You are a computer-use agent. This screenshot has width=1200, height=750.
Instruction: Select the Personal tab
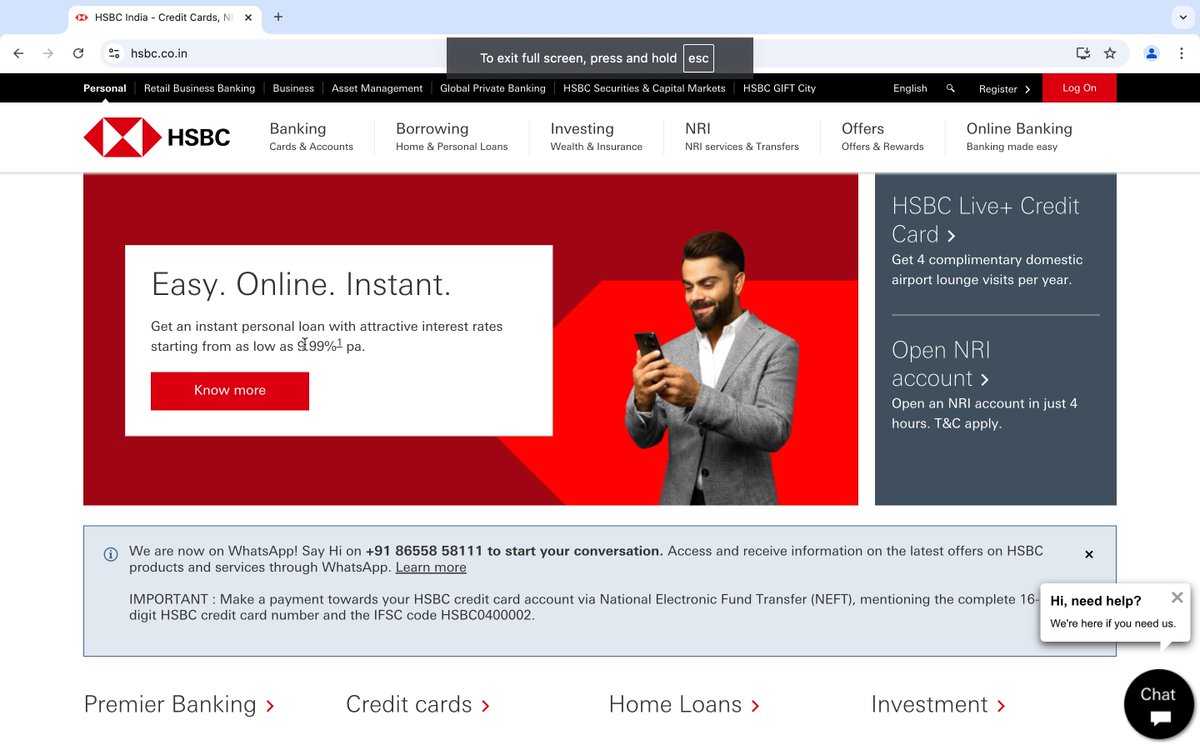105,88
